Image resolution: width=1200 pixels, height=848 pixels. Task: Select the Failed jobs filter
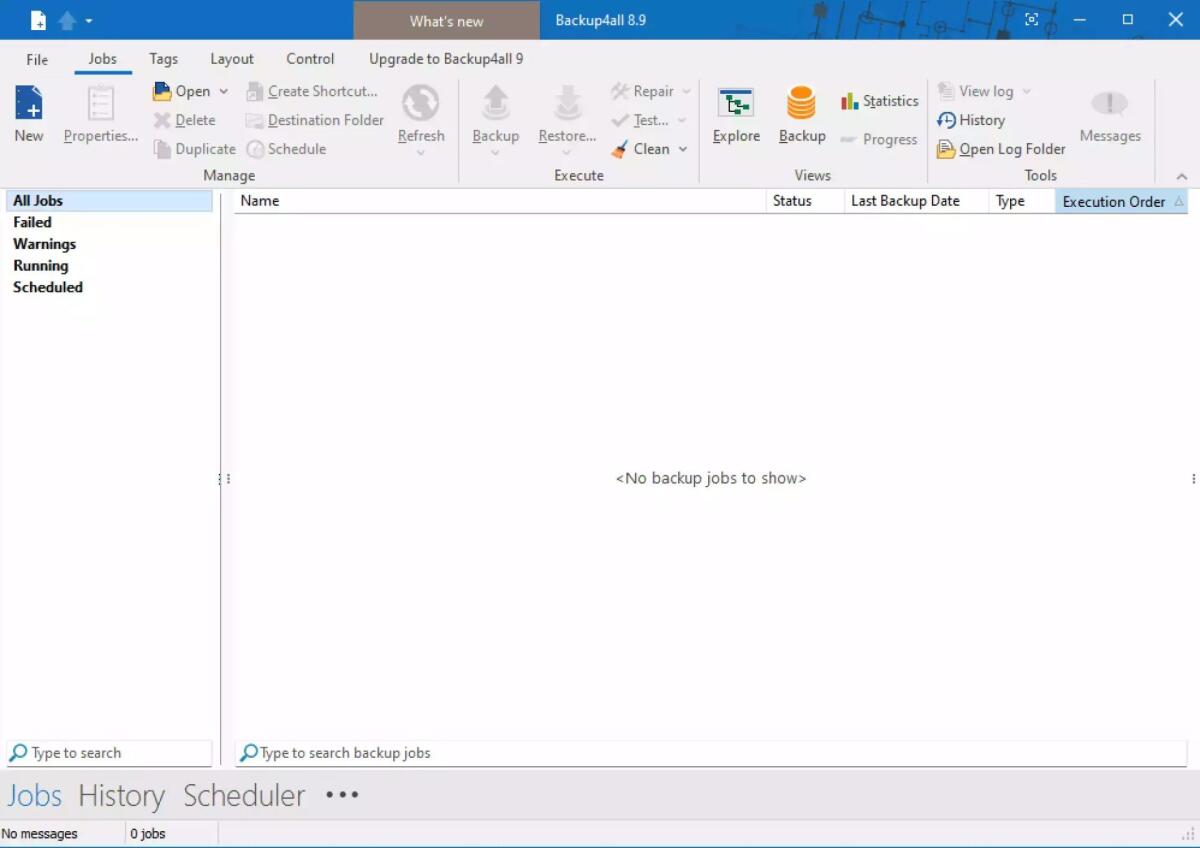coord(32,222)
